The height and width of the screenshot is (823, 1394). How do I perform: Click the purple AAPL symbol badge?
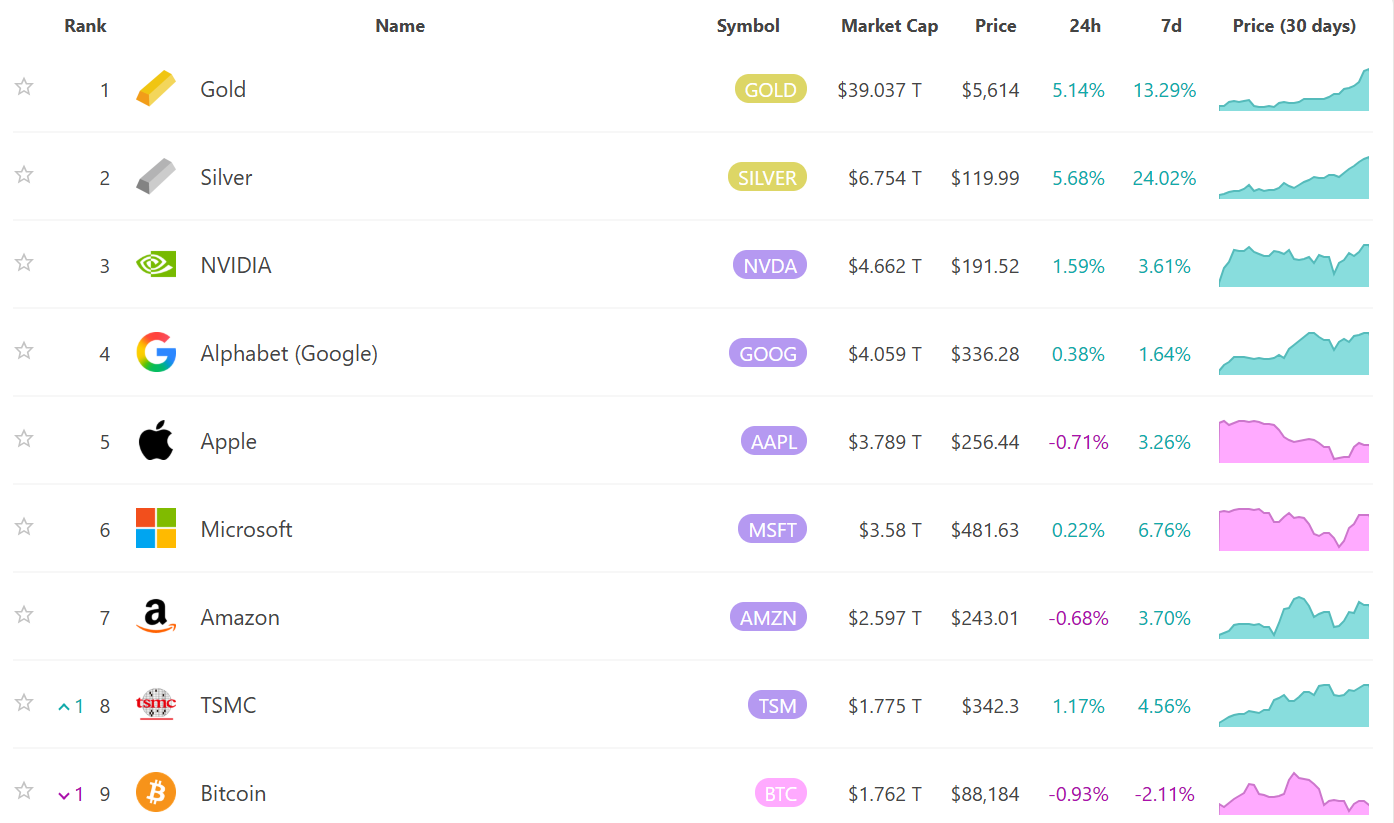pyautogui.click(x=773, y=441)
